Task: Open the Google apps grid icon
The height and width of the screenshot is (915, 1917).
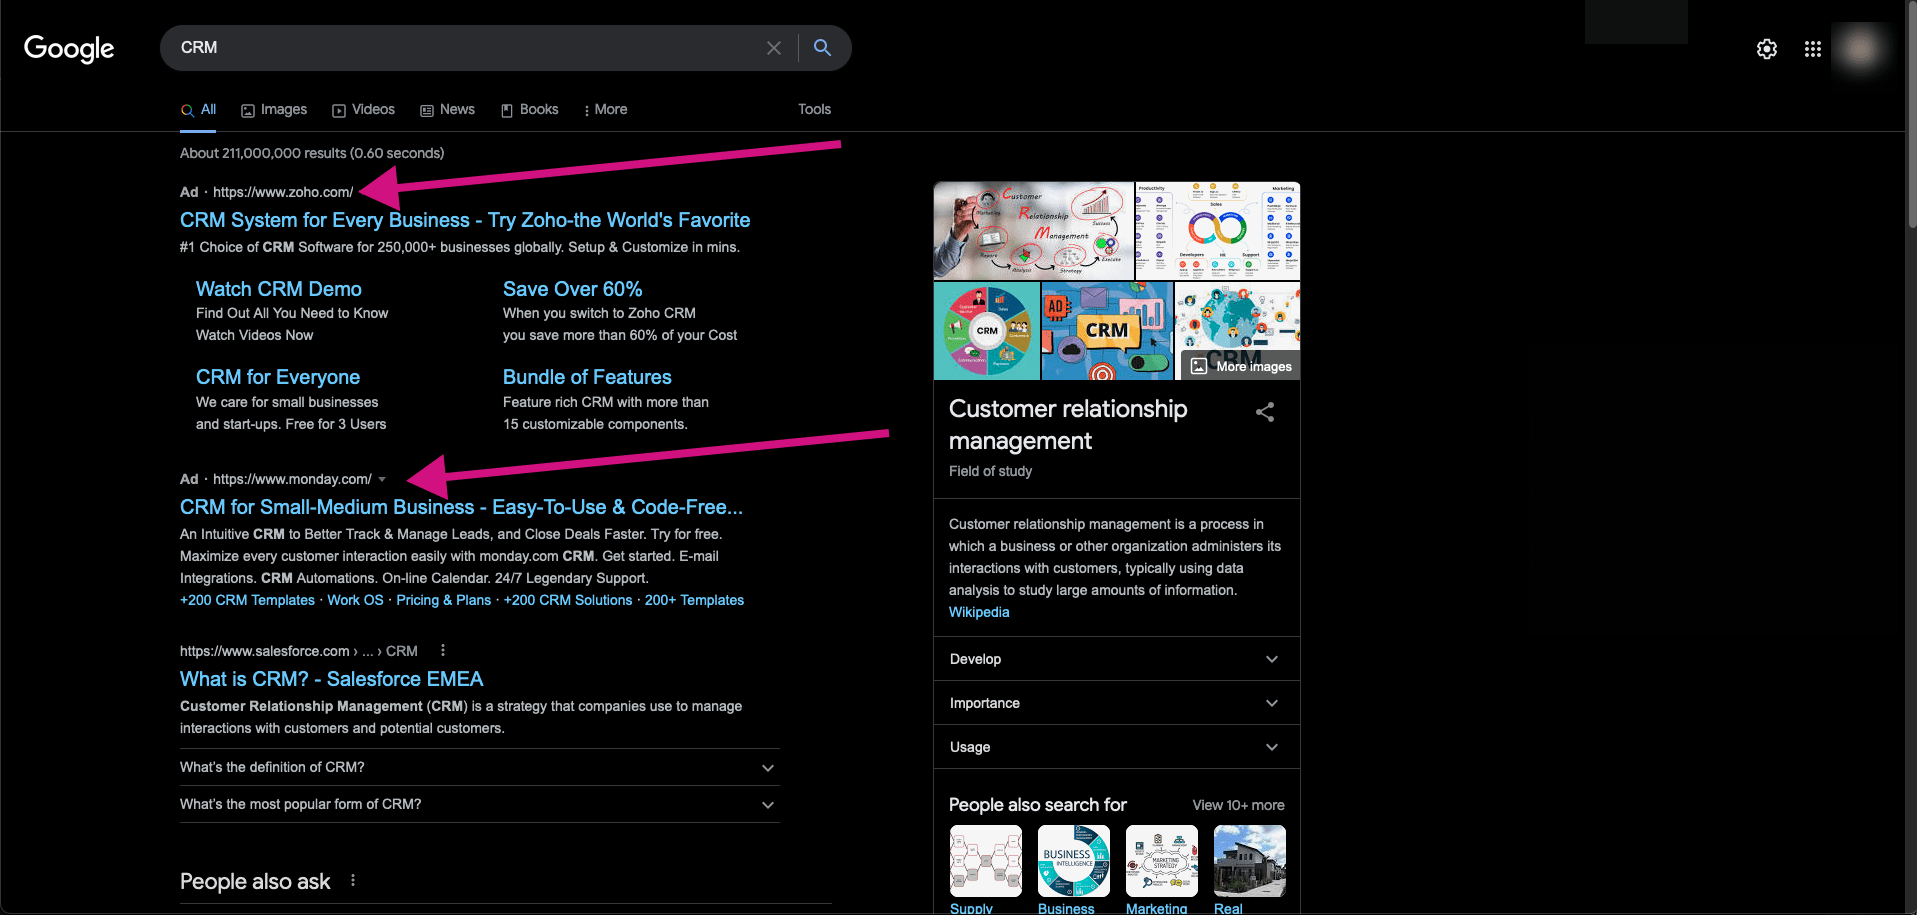Action: point(1813,49)
